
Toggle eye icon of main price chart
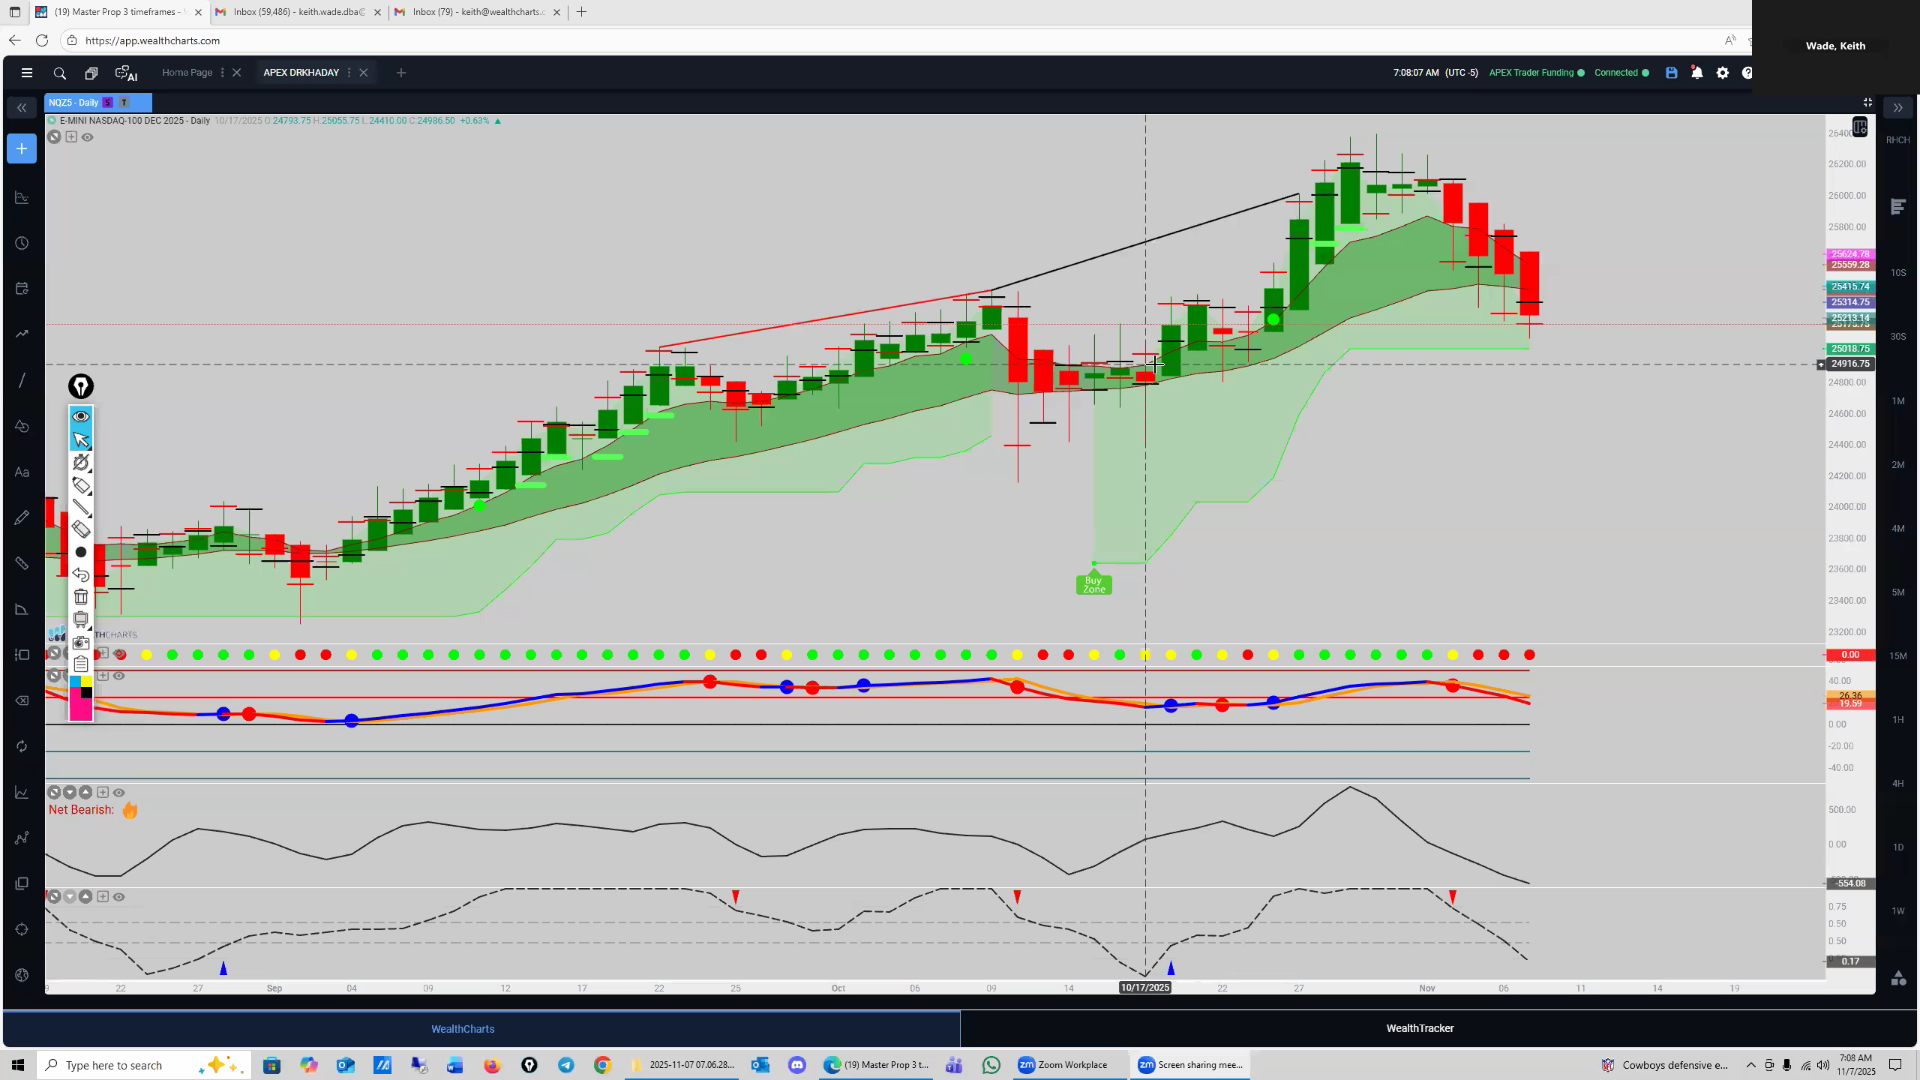click(88, 137)
